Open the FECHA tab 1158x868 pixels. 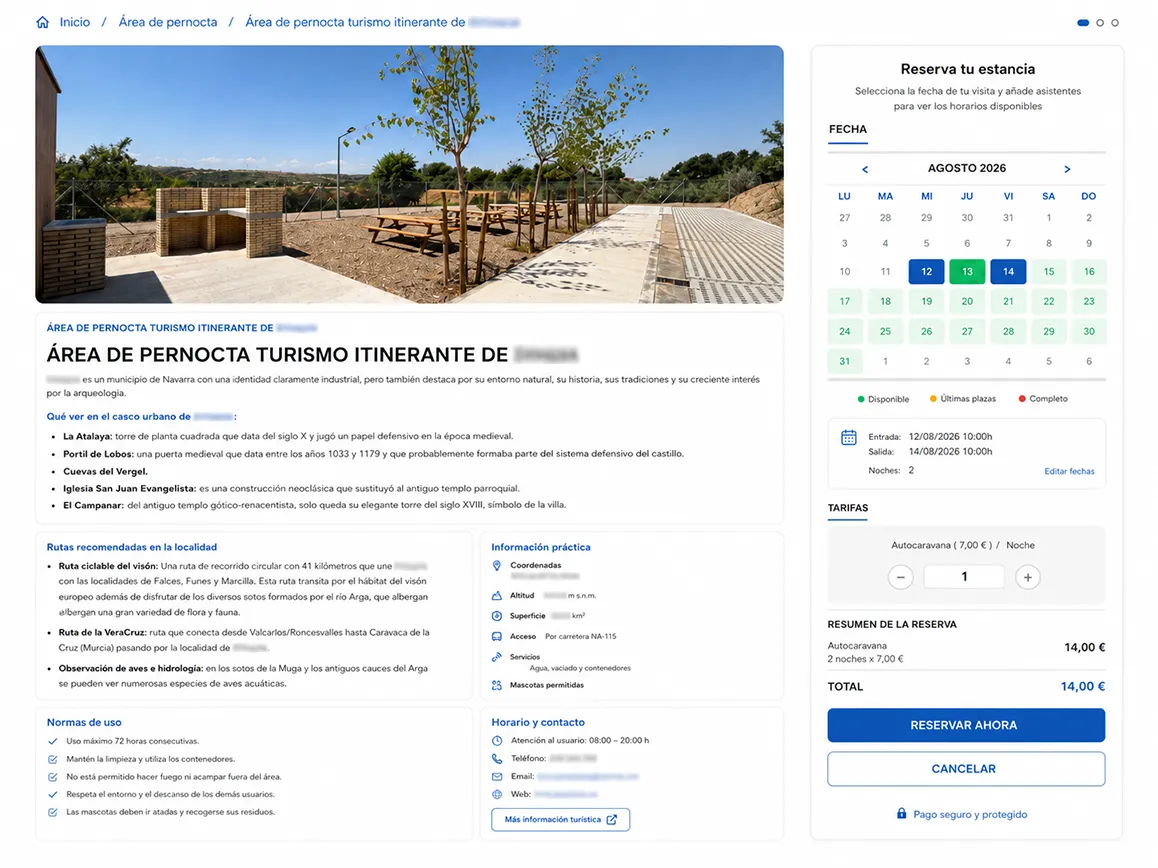848,129
